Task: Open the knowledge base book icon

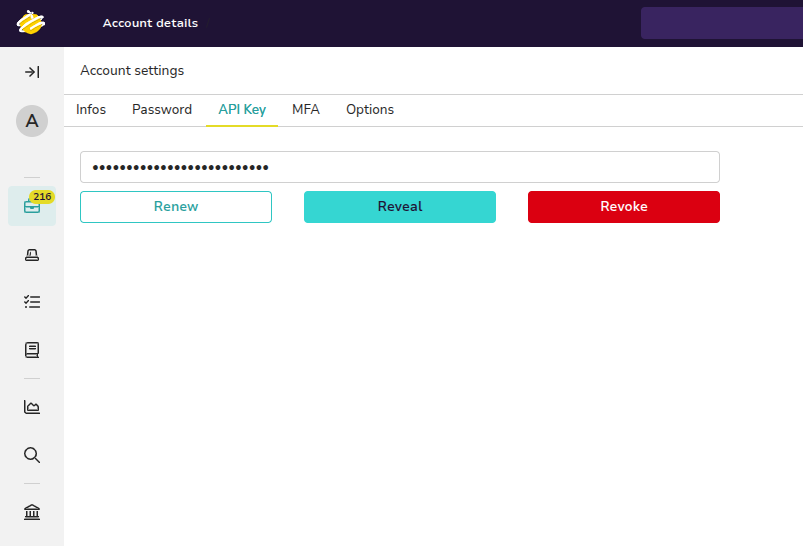Action: 32,350
